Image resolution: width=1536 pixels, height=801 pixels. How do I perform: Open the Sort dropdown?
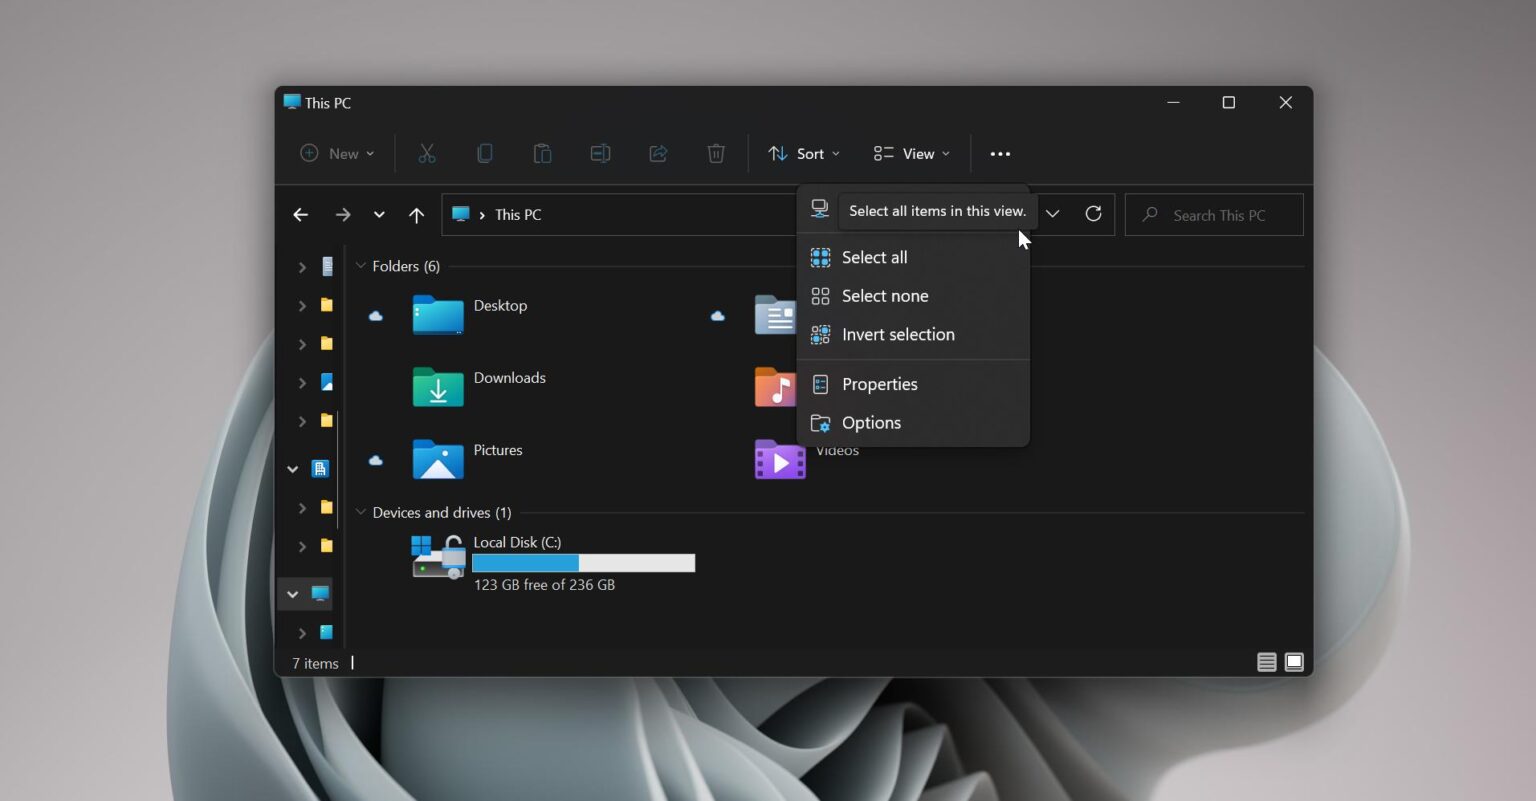tap(803, 153)
